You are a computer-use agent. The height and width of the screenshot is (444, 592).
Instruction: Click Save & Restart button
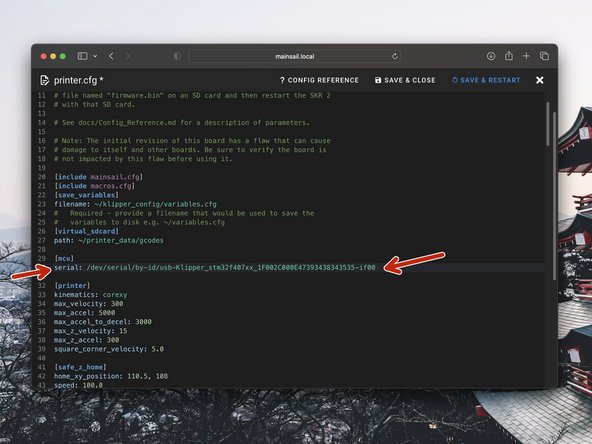click(x=486, y=80)
